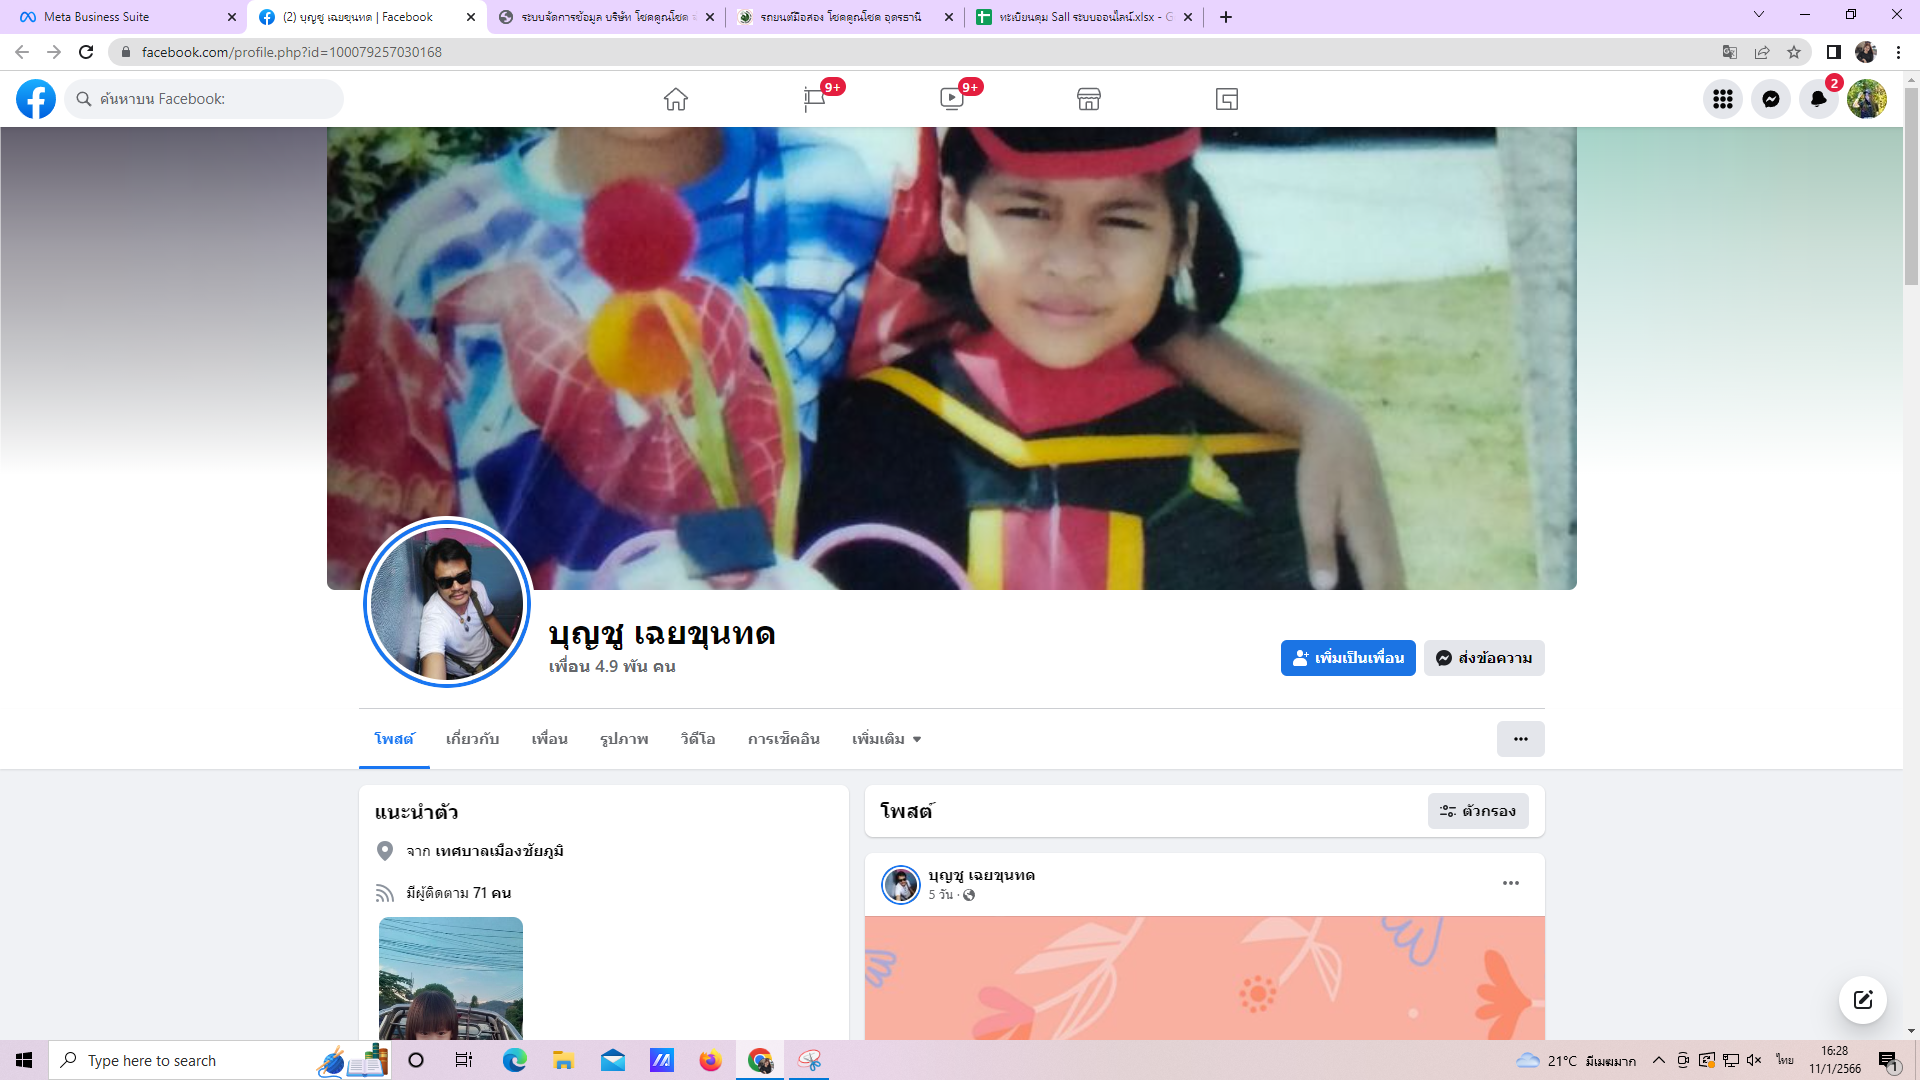The height and width of the screenshot is (1080, 1920).
Task: Open the Facebook home feed icon
Action: 676,99
